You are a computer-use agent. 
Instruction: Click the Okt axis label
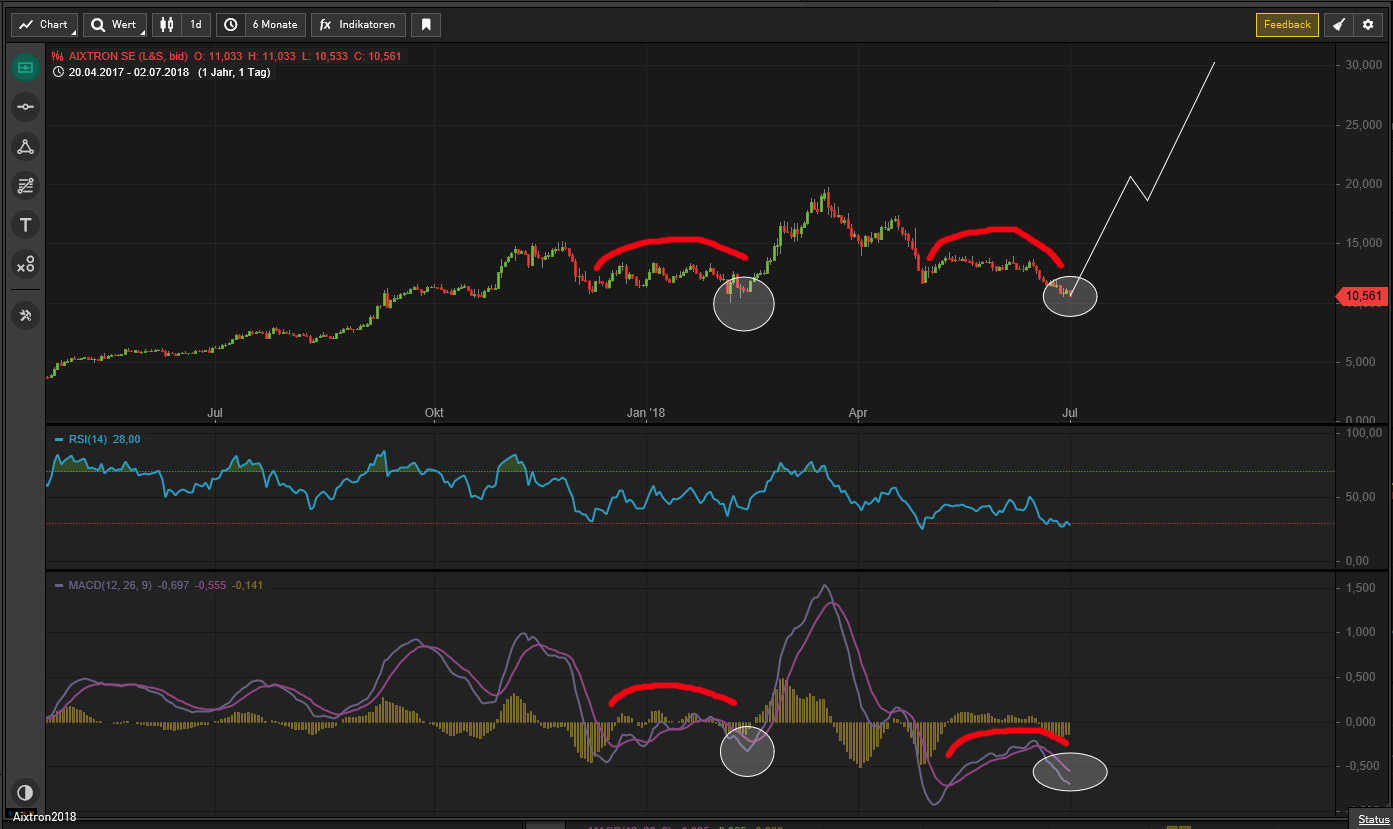click(x=434, y=412)
